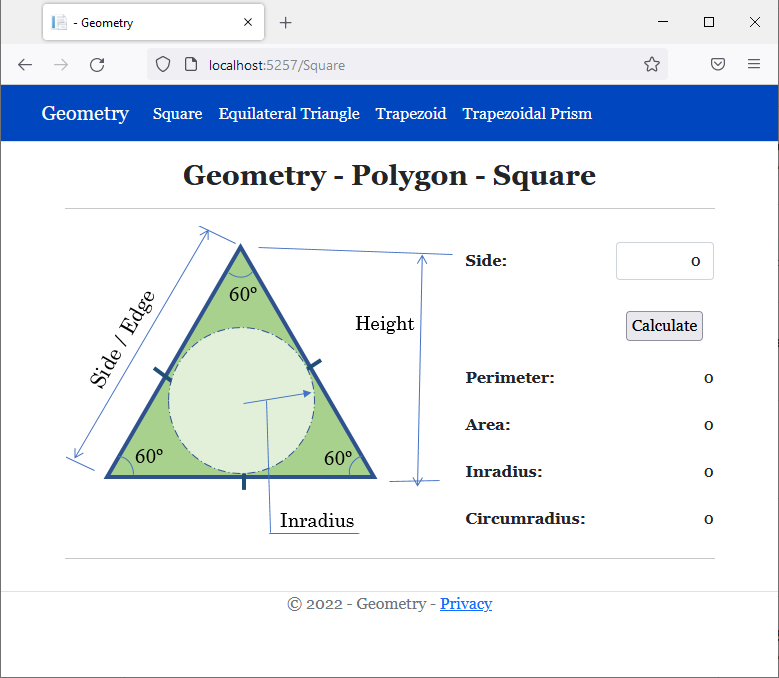The image size is (779, 678).
Task: Click the Calculate button
Action: (664, 326)
